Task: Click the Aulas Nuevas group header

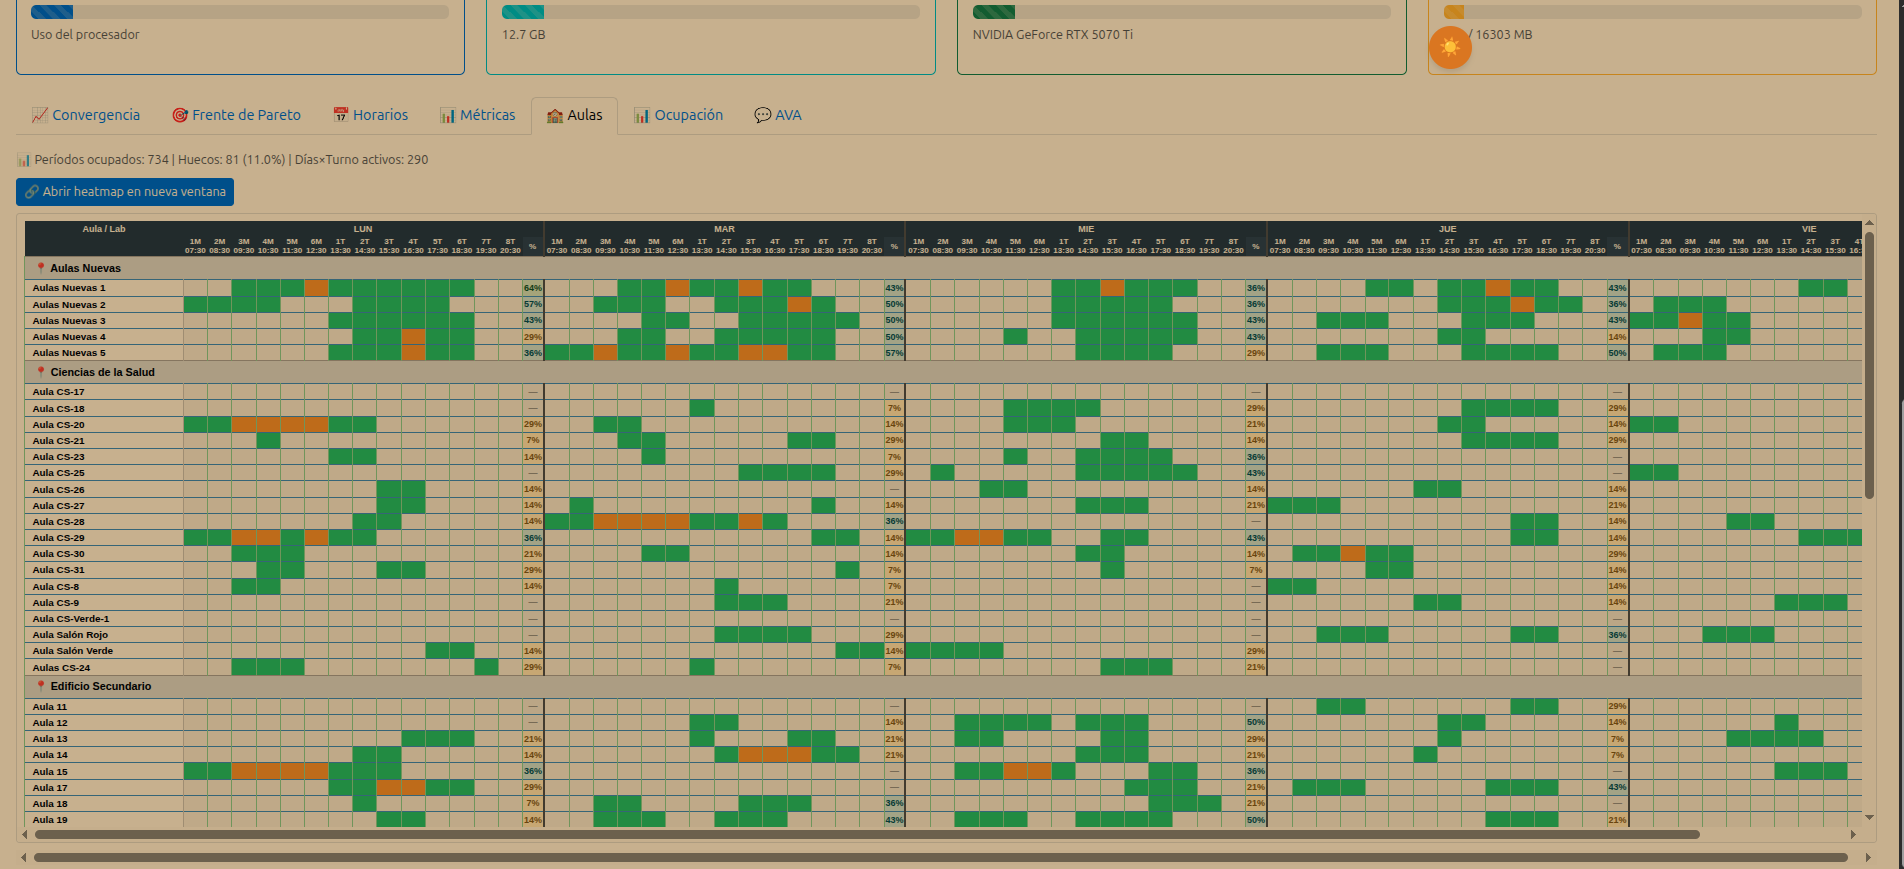Action: 85,268
